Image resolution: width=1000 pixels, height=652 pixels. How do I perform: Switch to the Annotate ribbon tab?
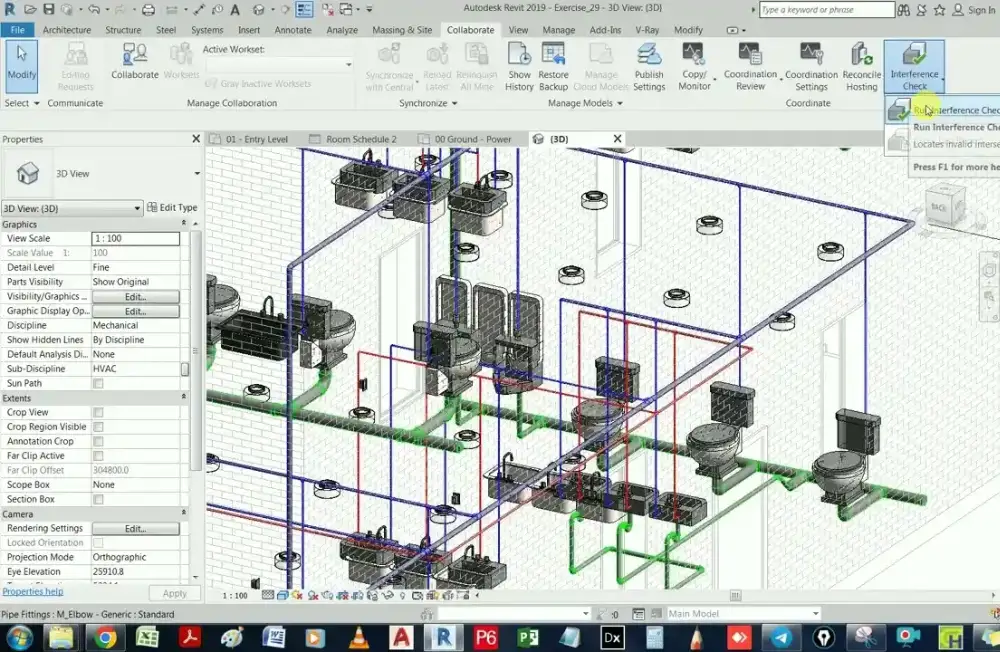point(293,30)
